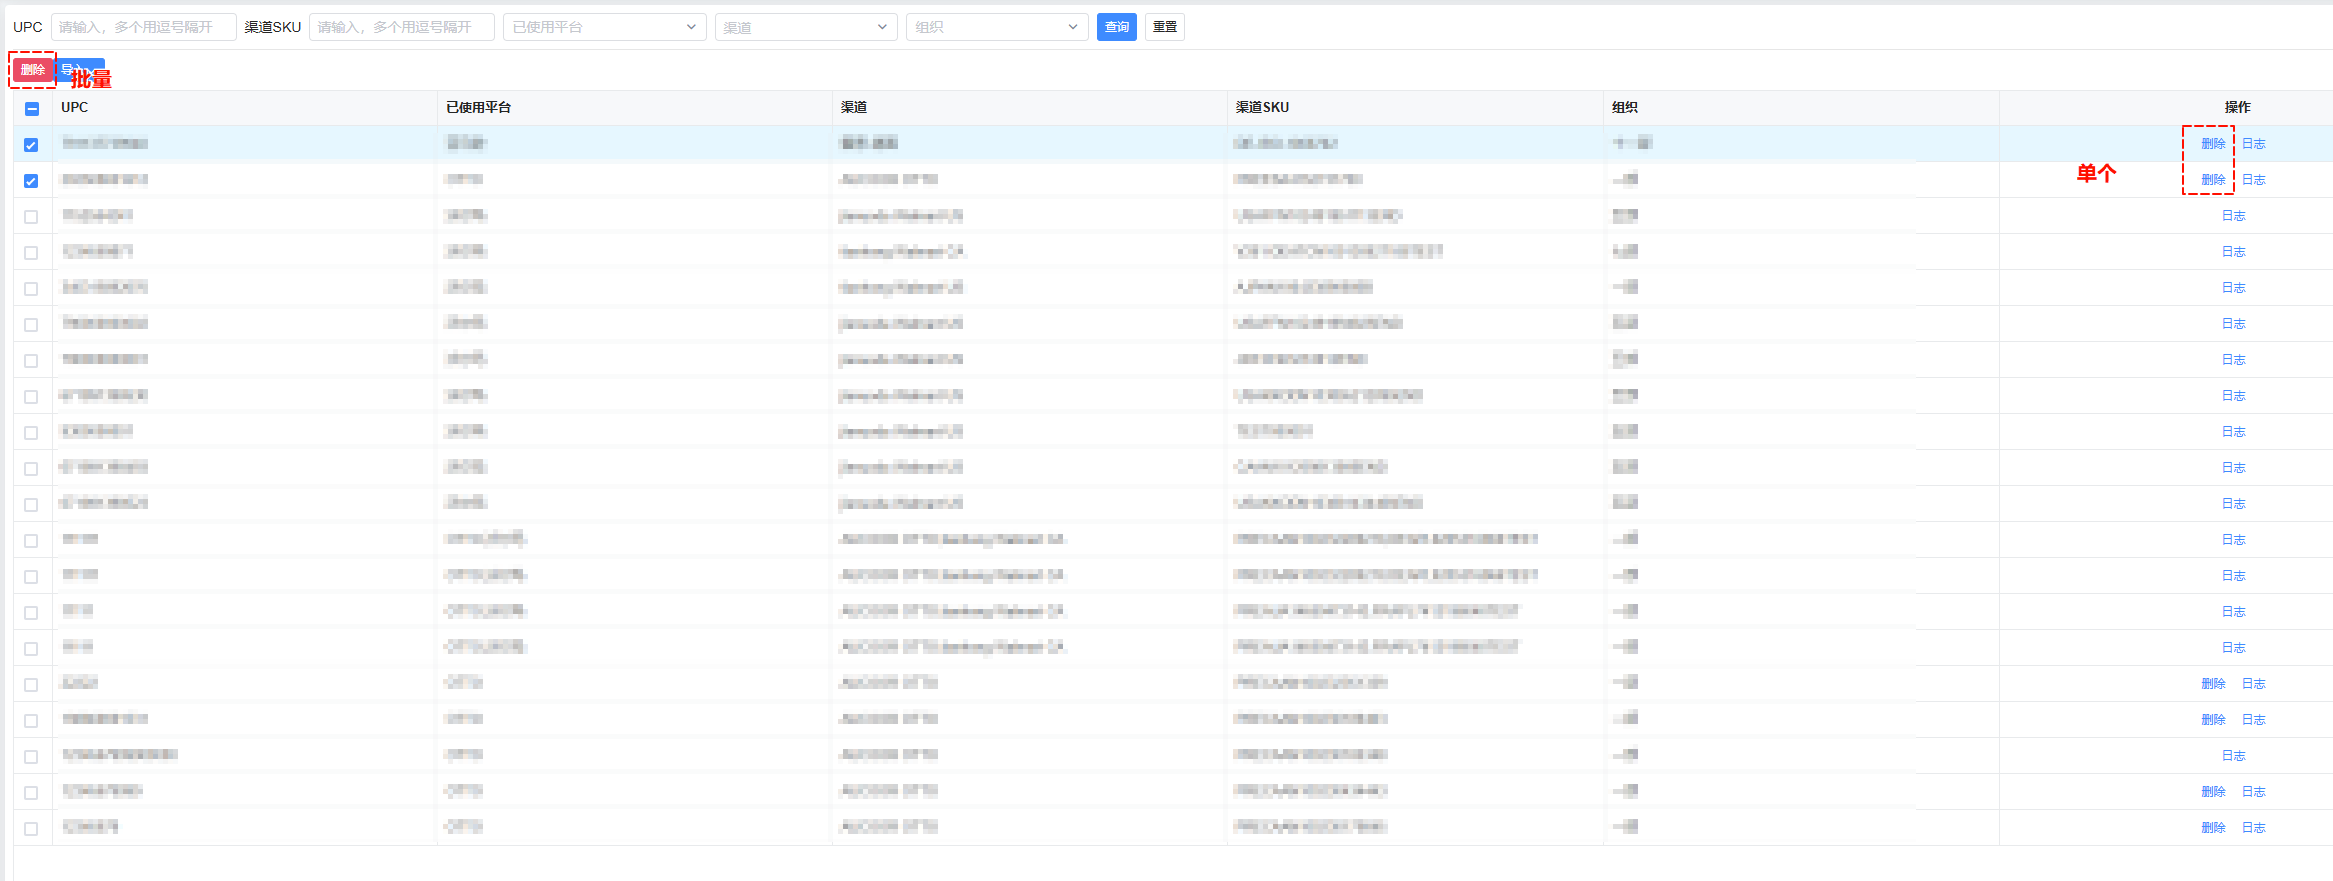Click 删除 link in the first row
This screenshot has height=881, width=2333.
[x=2212, y=144]
